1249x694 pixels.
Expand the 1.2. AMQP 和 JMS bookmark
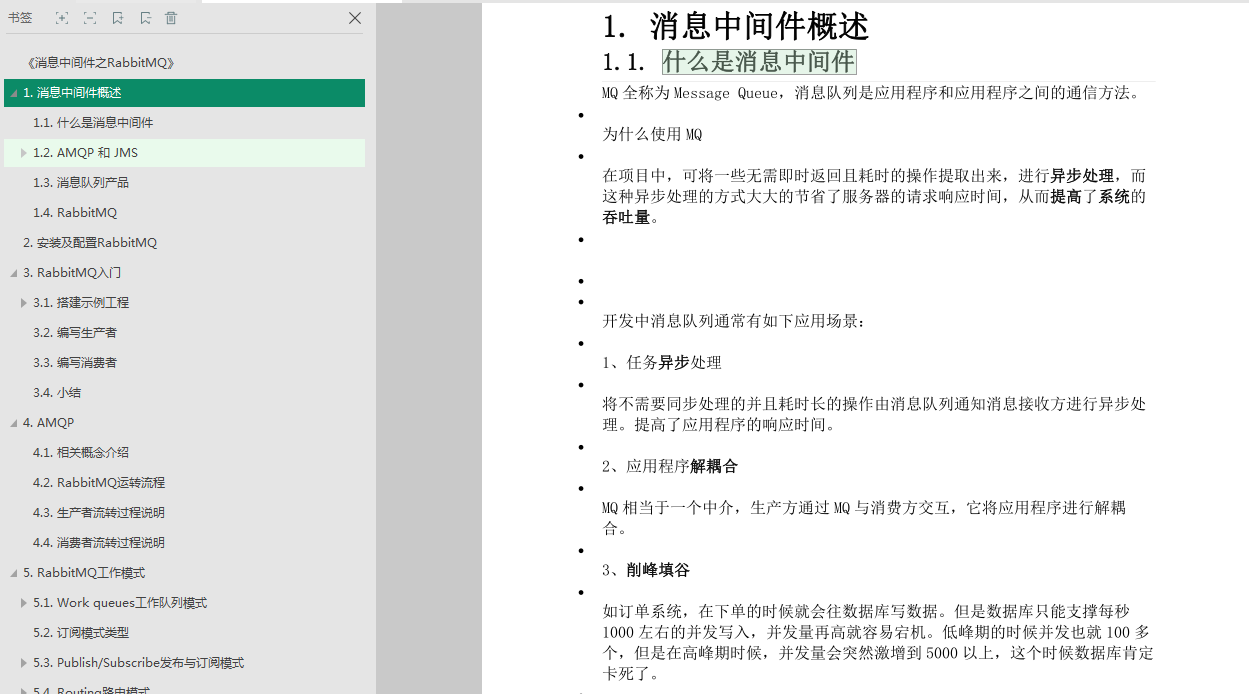tap(22, 152)
